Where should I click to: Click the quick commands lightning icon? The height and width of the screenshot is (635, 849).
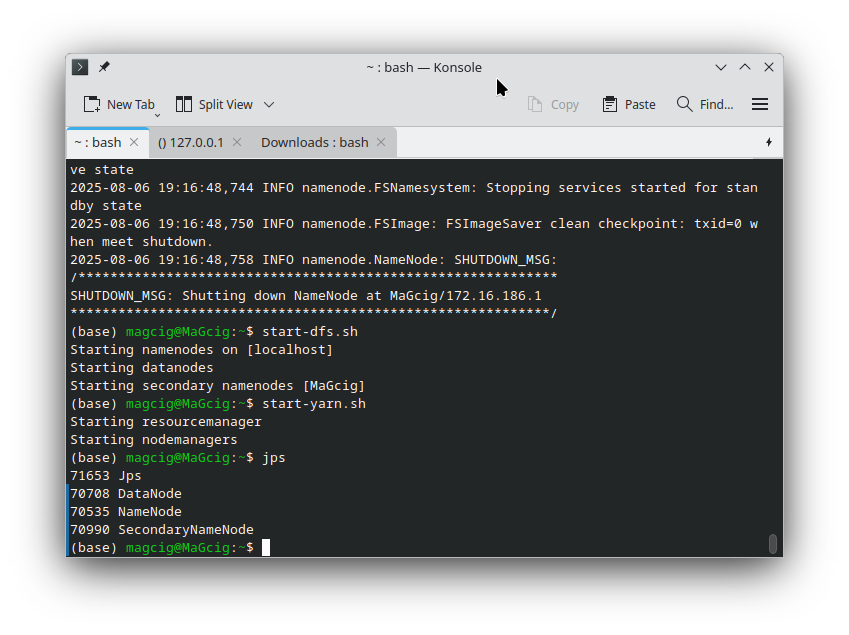tap(769, 142)
